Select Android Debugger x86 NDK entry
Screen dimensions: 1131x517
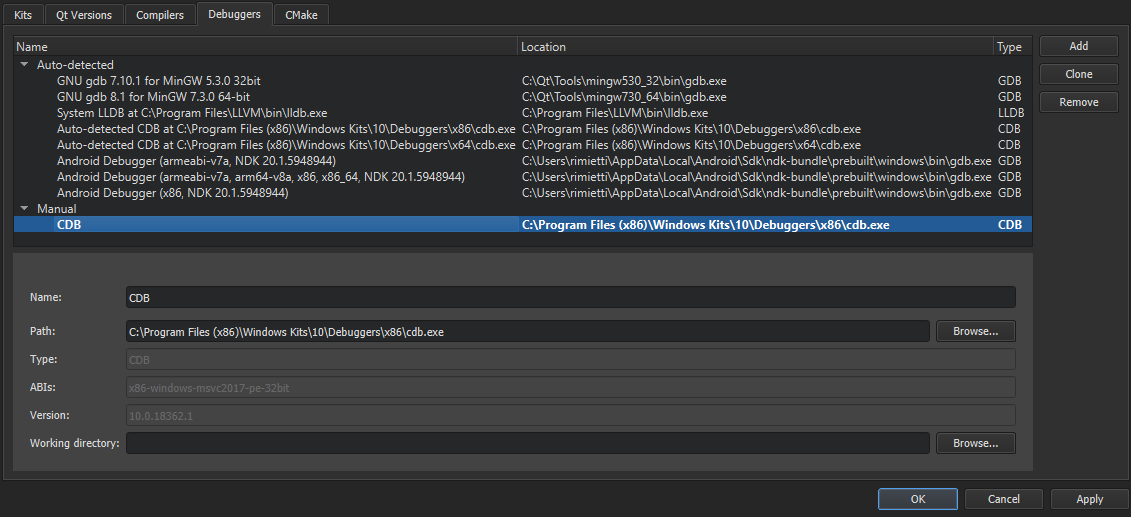click(x=172, y=193)
